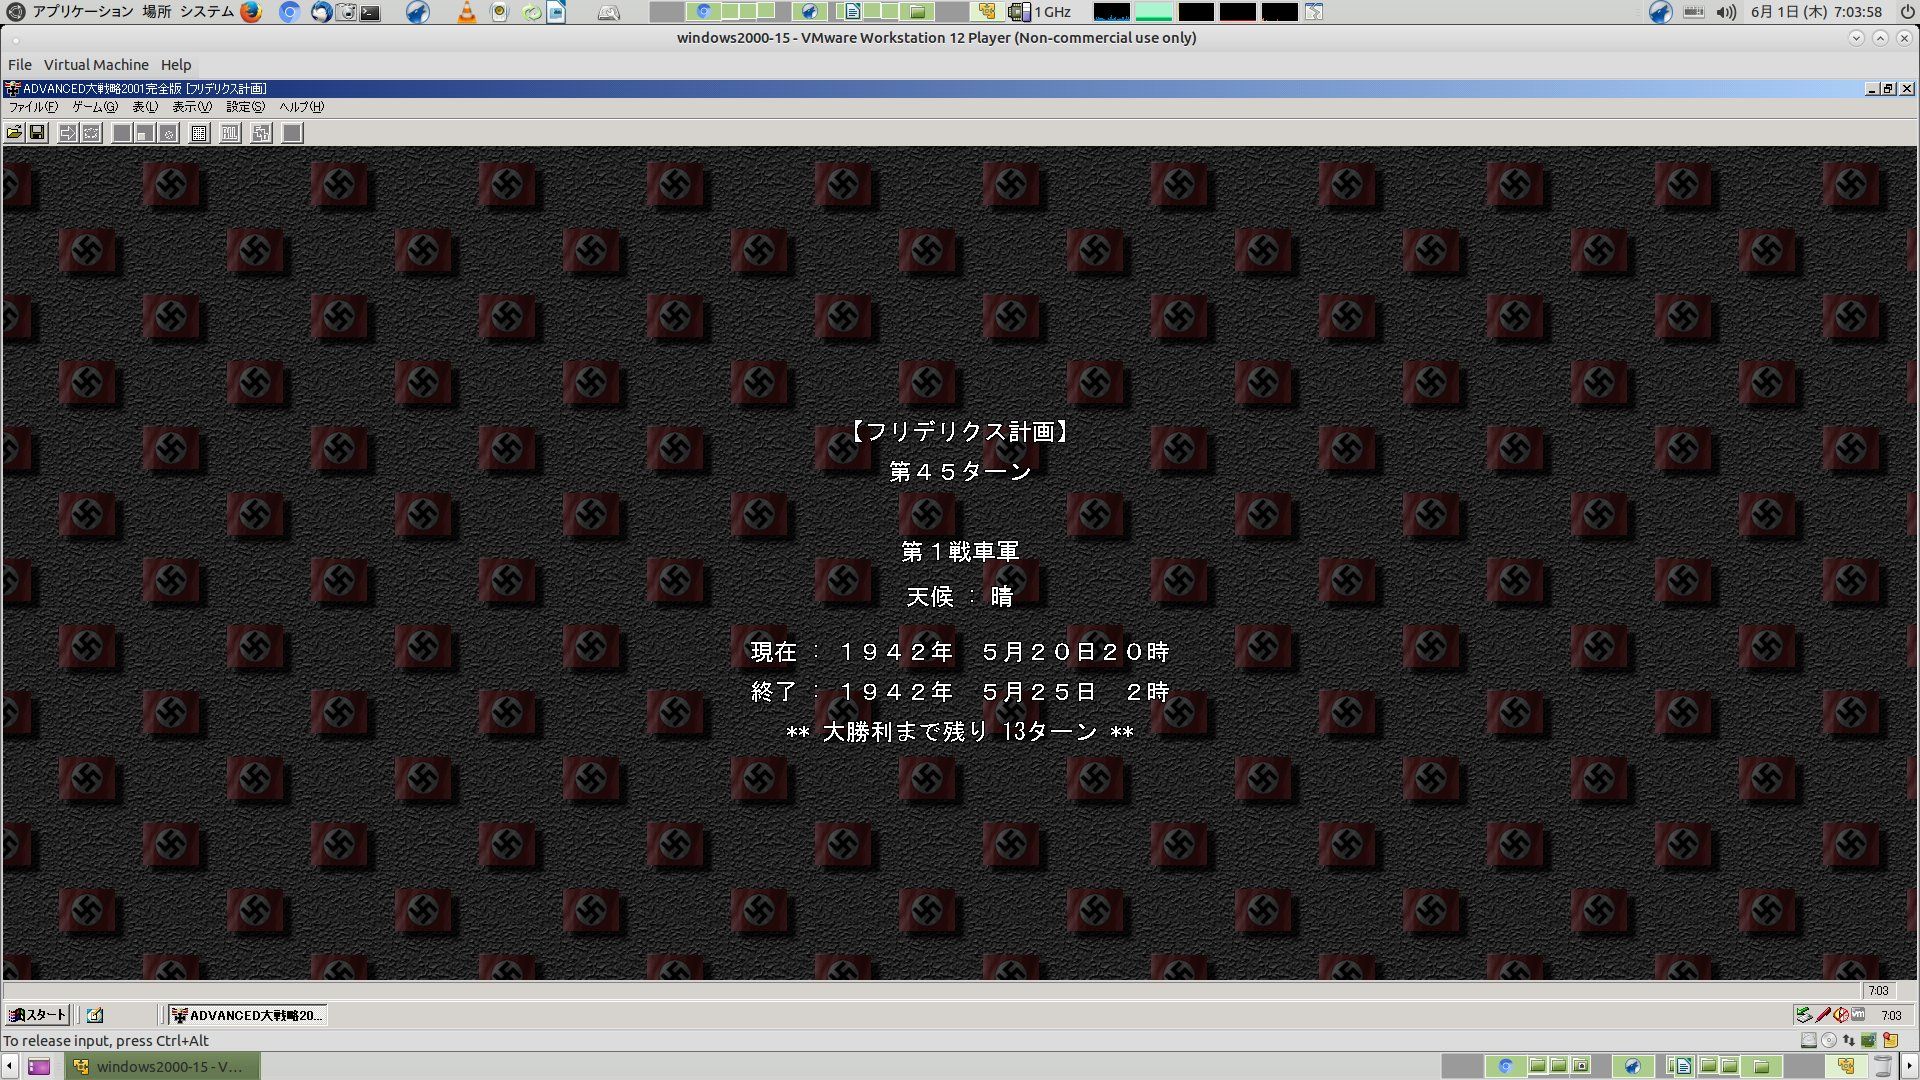This screenshot has height=1080, width=1920.
Task: Click the green refresh-arrows launcher icon
Action: coord(533,12)
